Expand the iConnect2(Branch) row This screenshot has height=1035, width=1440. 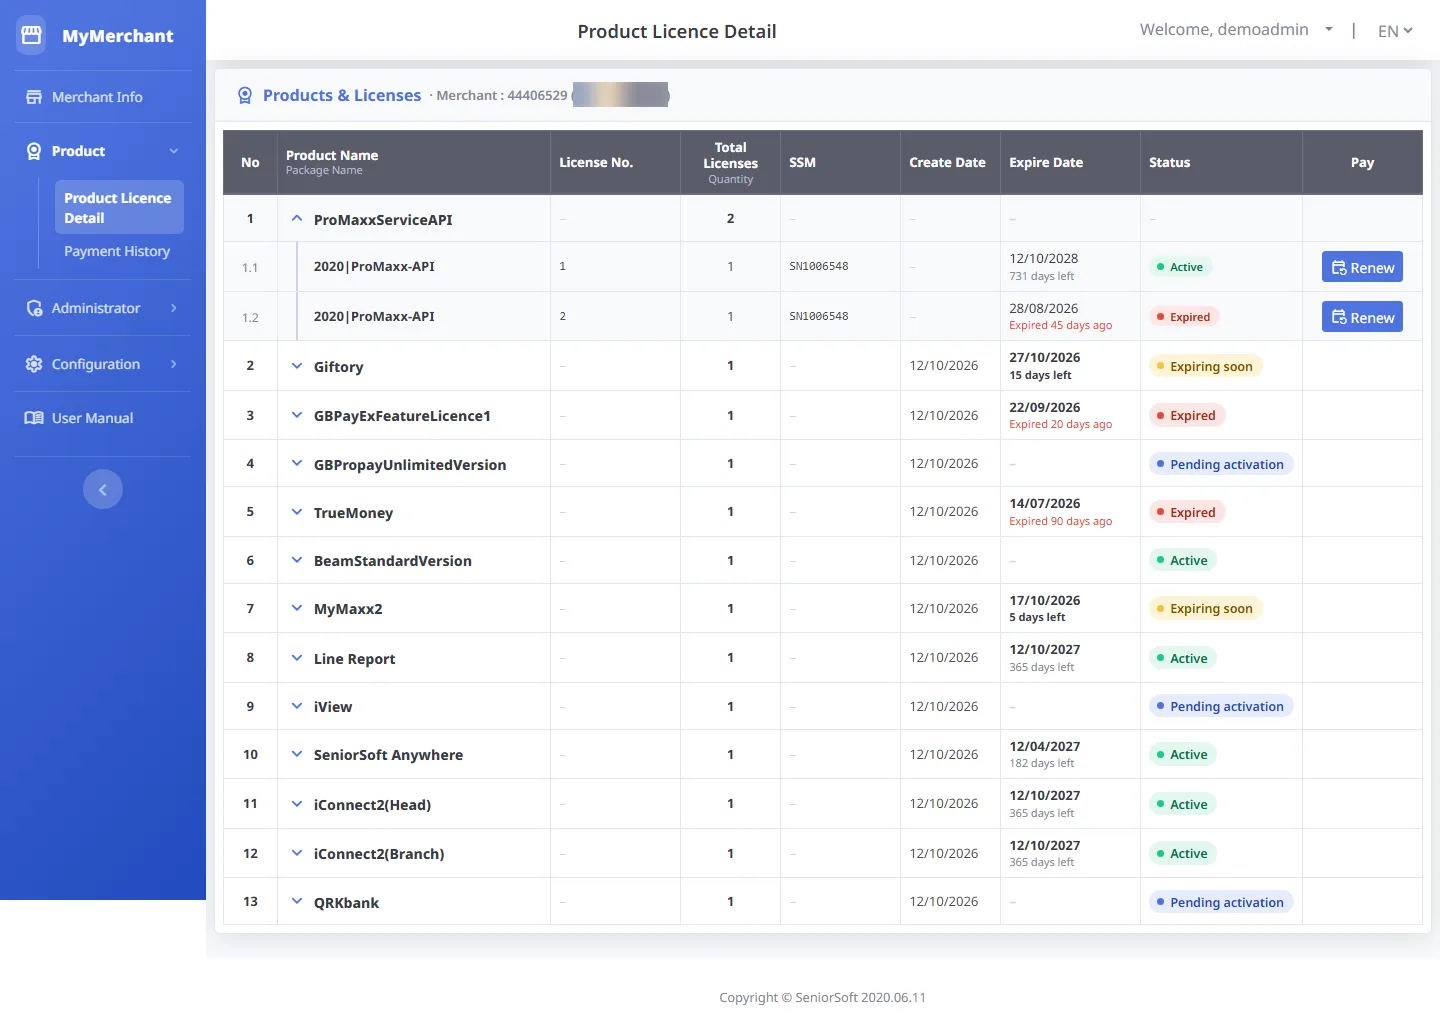[x=297, y=853]
